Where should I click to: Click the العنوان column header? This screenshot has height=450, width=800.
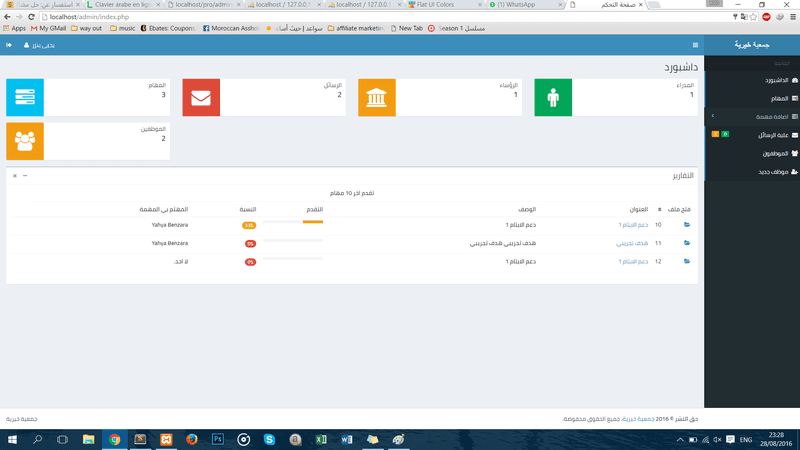pyautogui.click(x=639, y=209)
